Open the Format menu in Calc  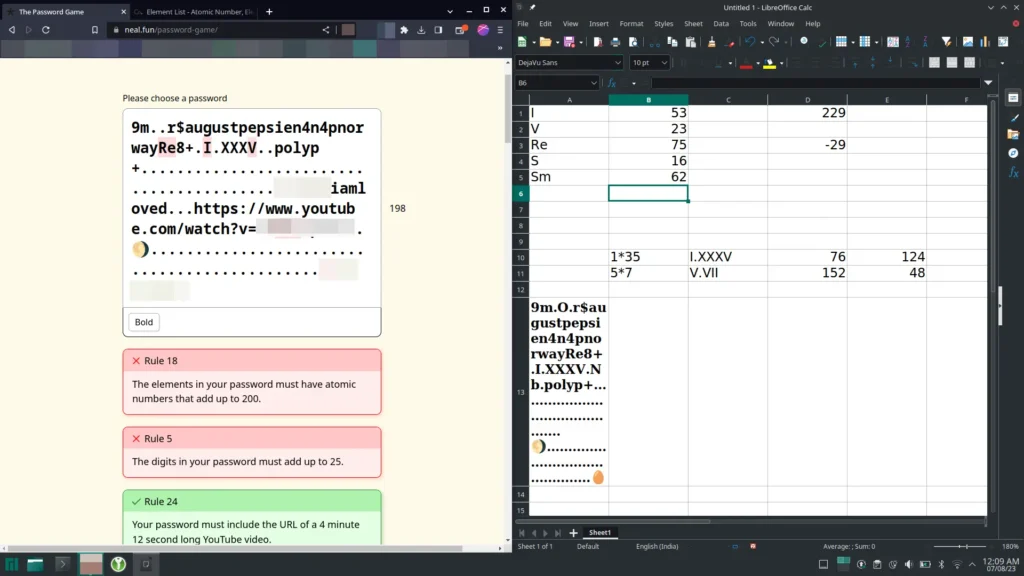coord(631,24)
